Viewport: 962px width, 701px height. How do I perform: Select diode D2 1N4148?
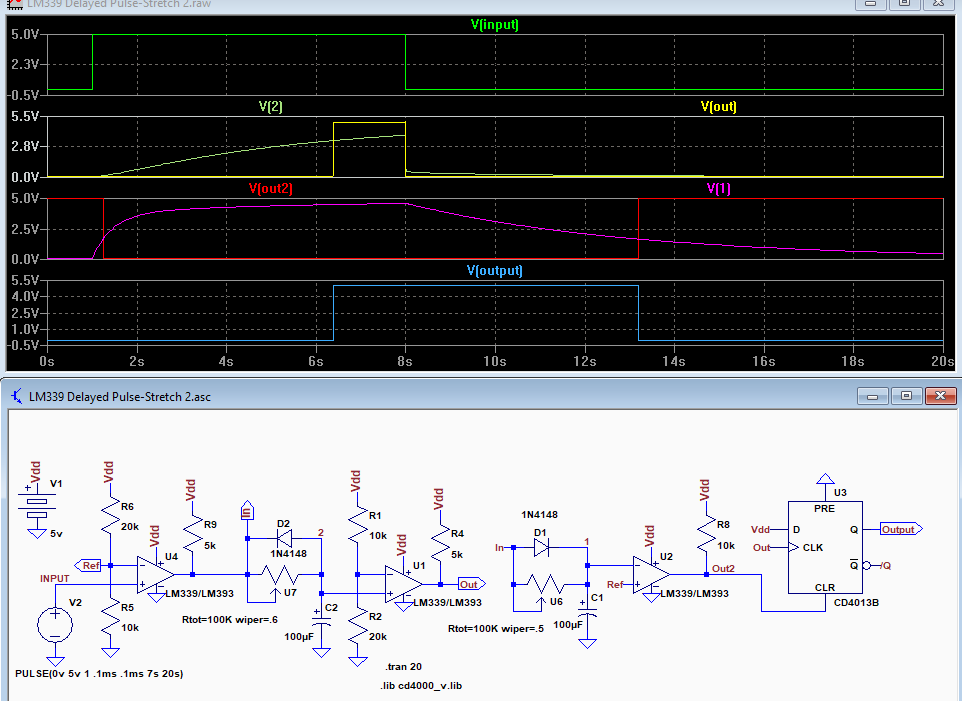(x=283, y=538)
